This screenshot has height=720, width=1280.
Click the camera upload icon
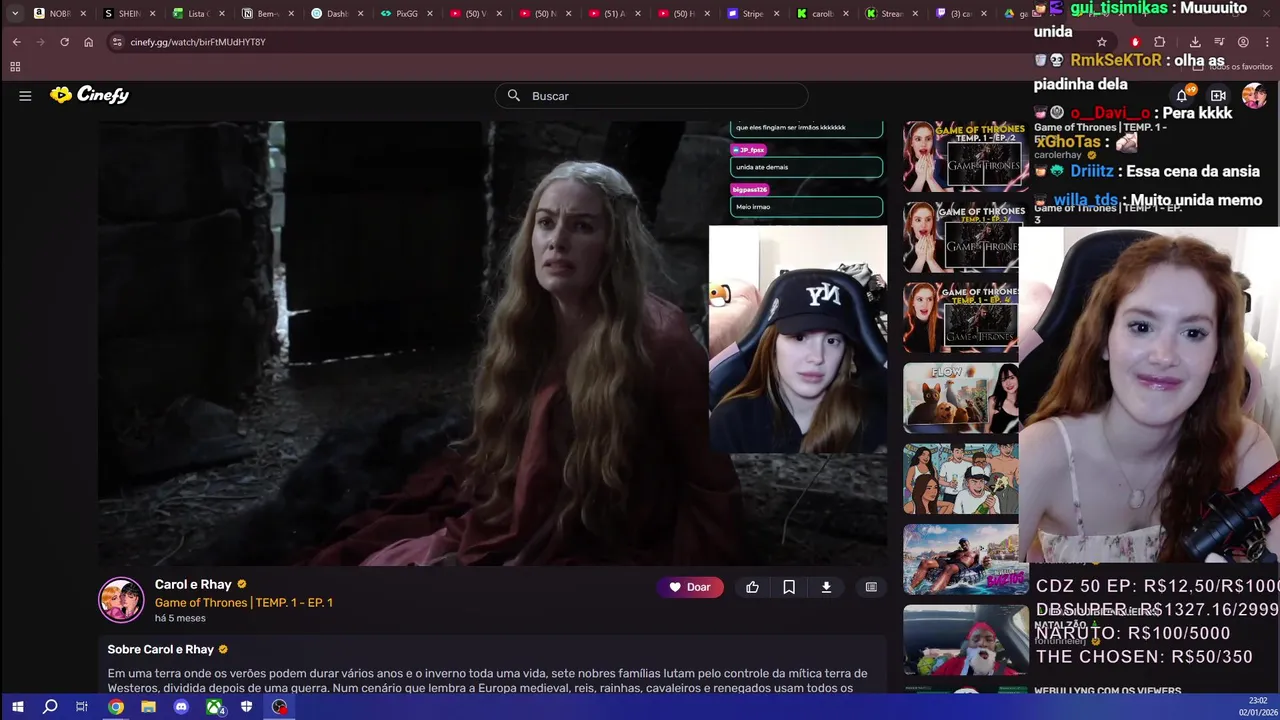tap(1218, 96)
